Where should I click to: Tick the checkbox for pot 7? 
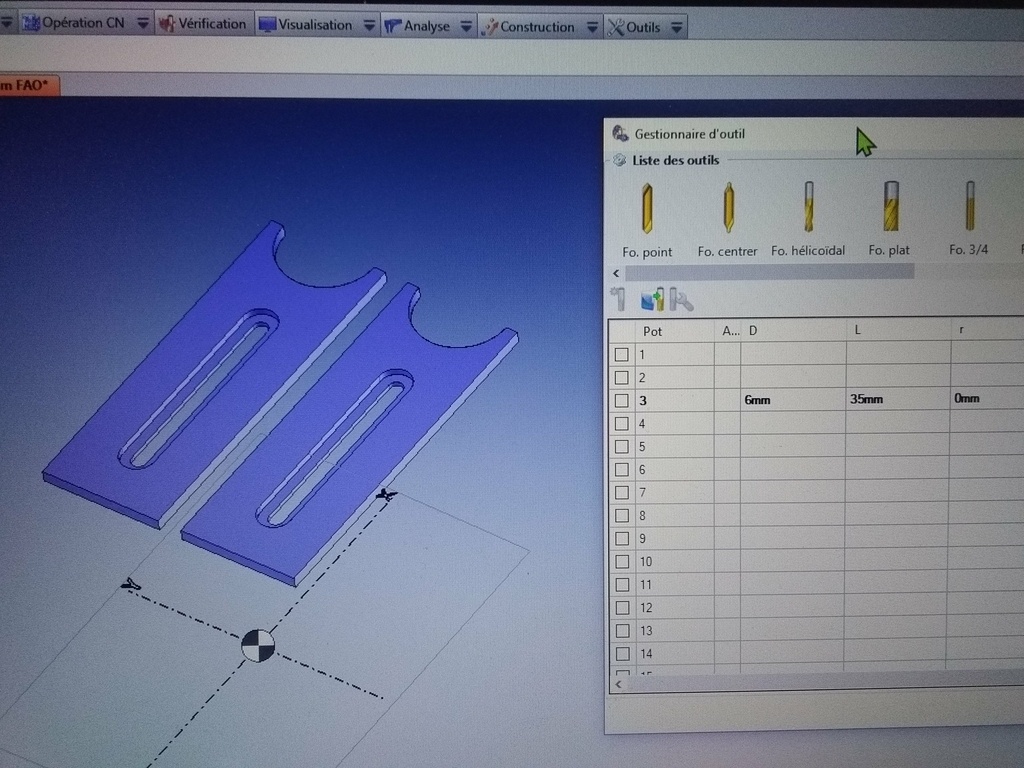tap(622, 492)
